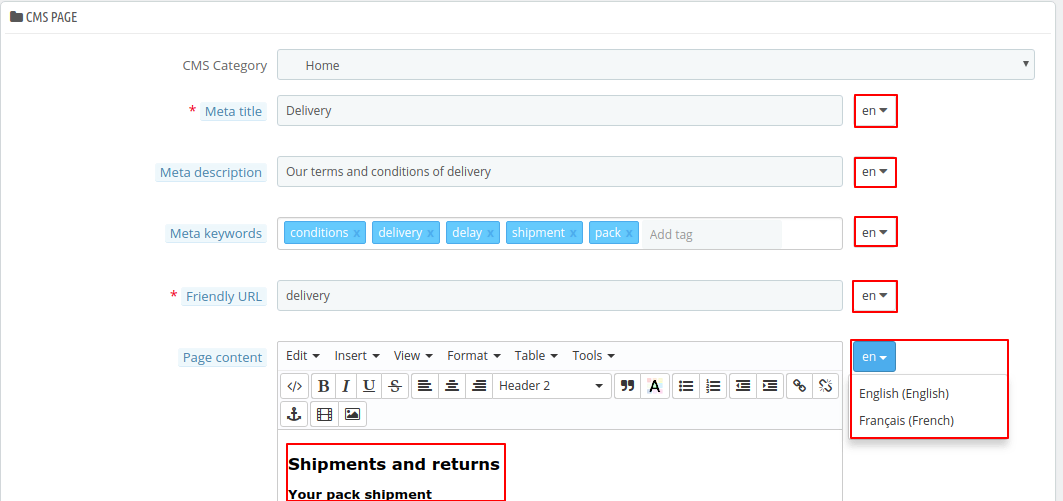The height and width of the screenshot is (501, 1063).
Task: Open the text color picker
Action: click(654, 386)
